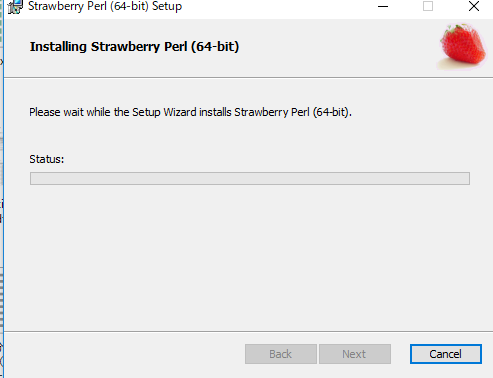Click the greyed-out maximize window icon
The width and height of the screenshot is (493, 378).
[428, 6]
